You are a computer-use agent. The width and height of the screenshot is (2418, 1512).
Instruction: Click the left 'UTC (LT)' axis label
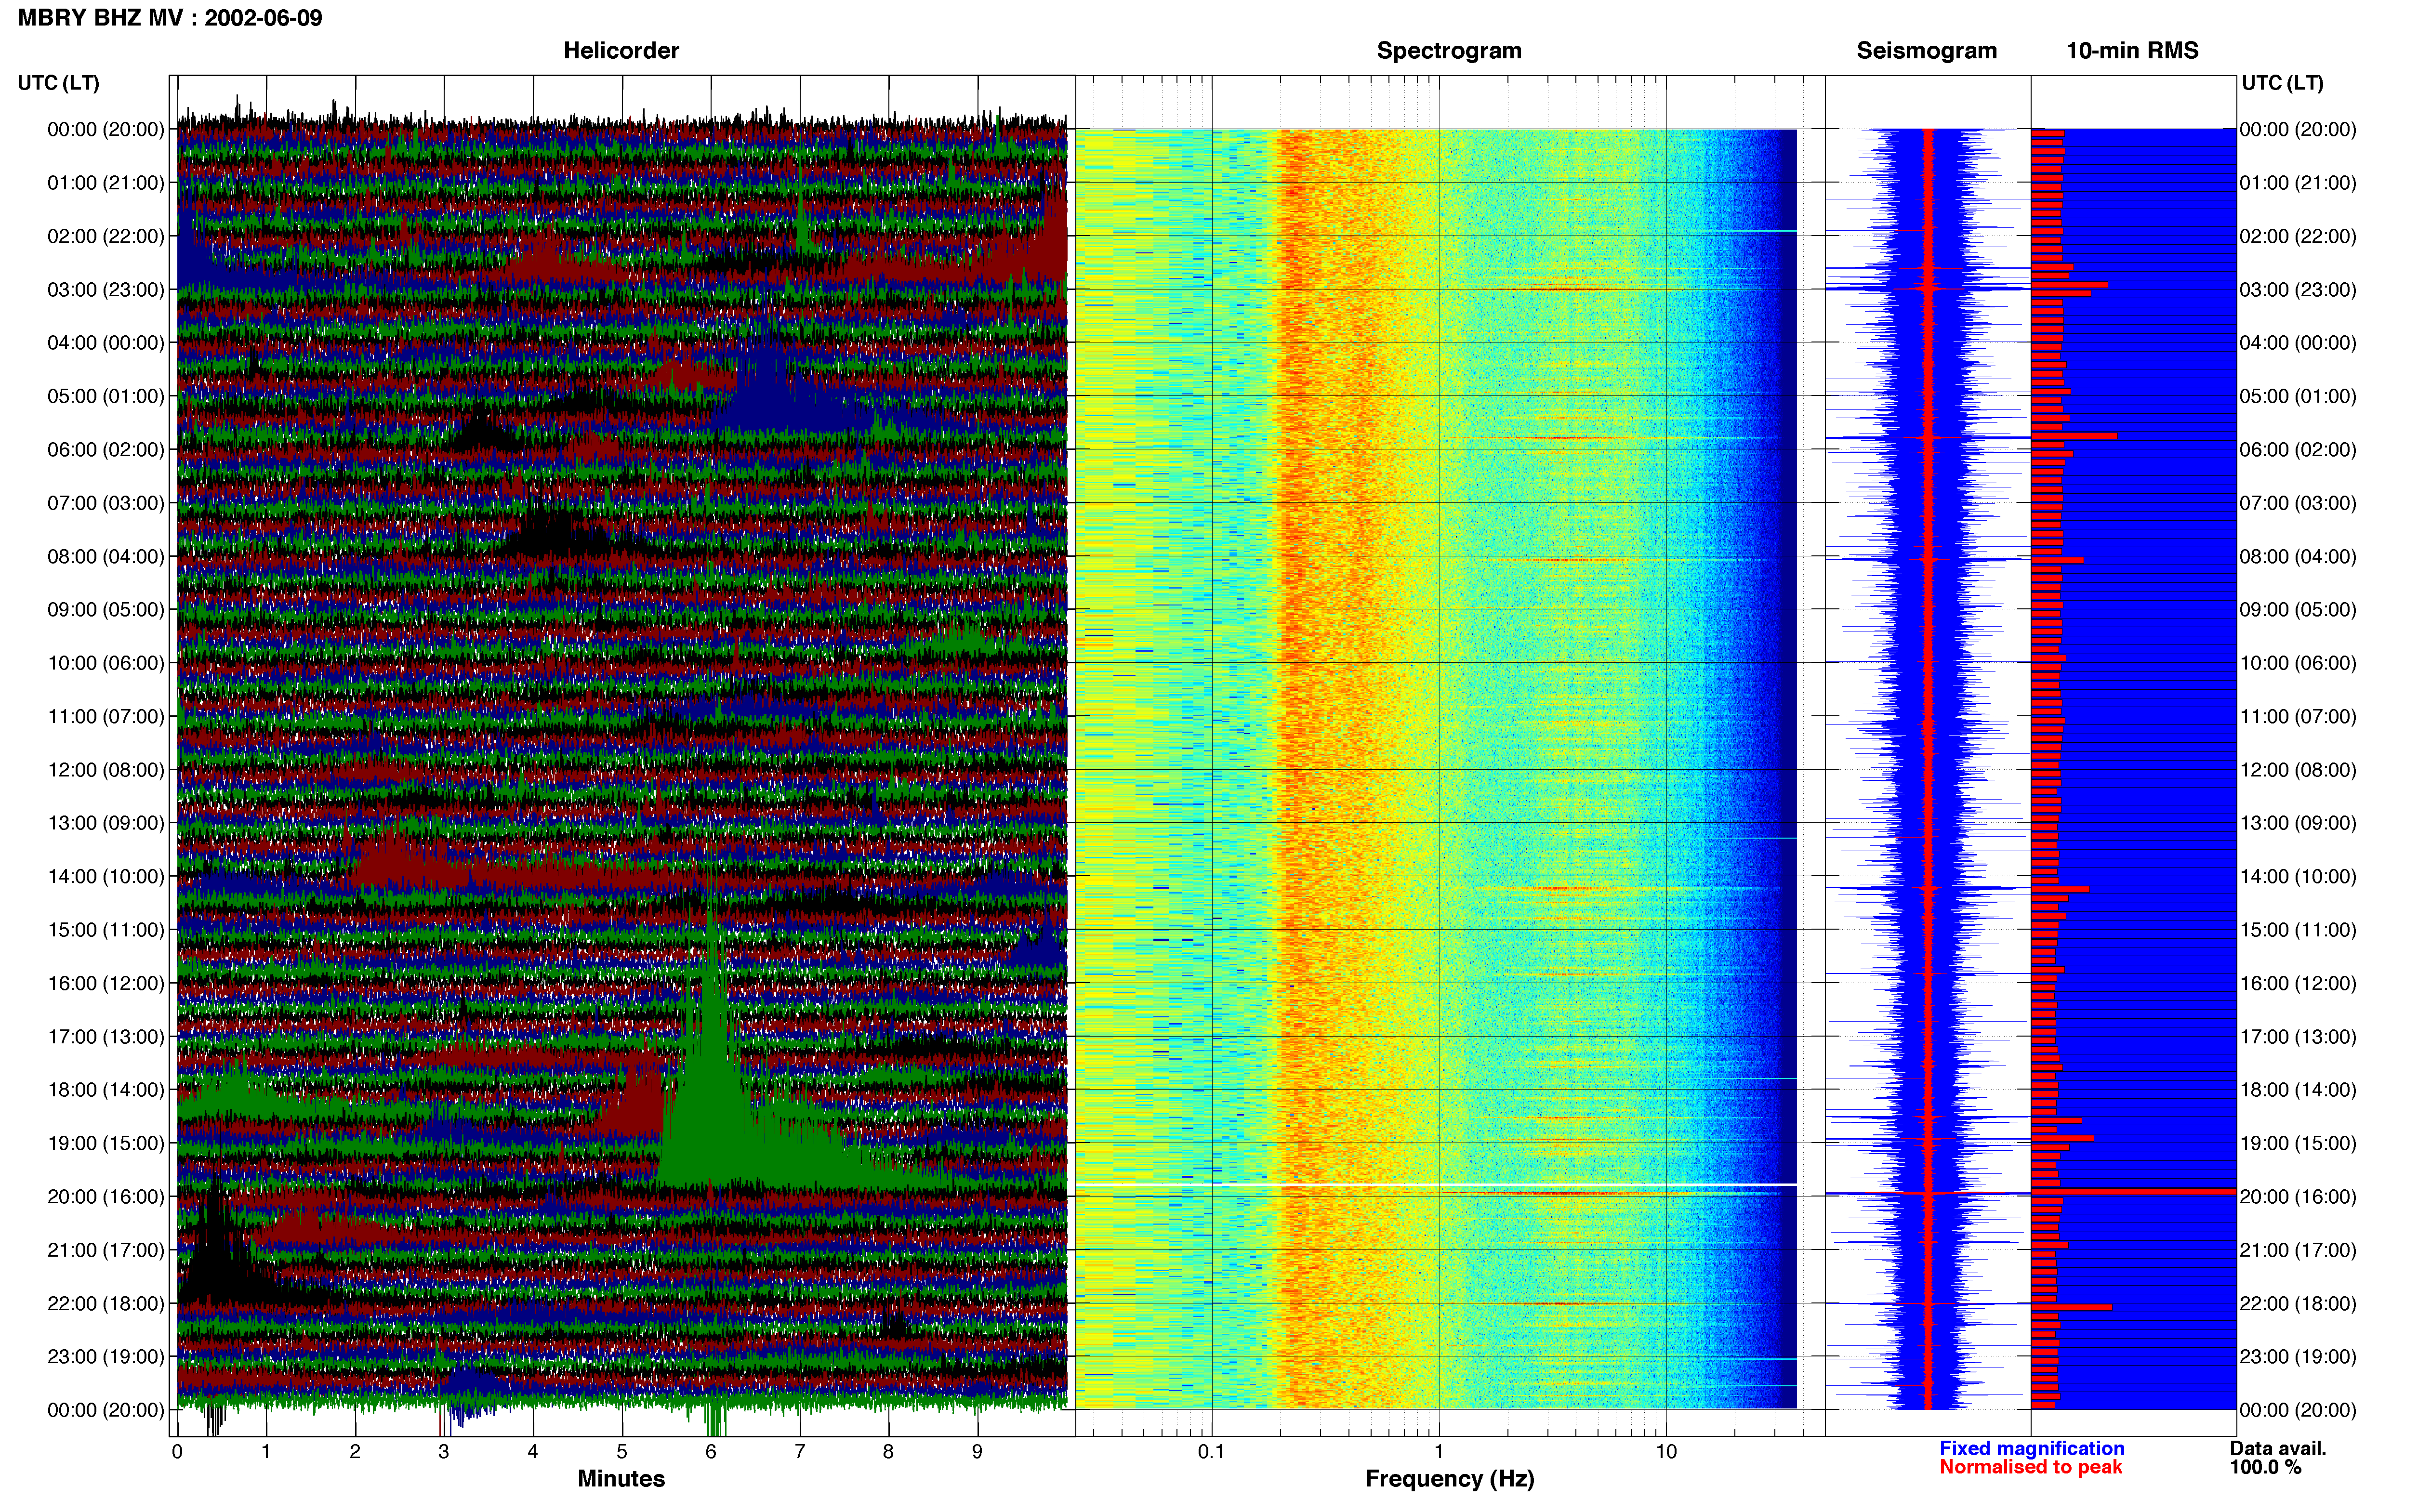59,83
